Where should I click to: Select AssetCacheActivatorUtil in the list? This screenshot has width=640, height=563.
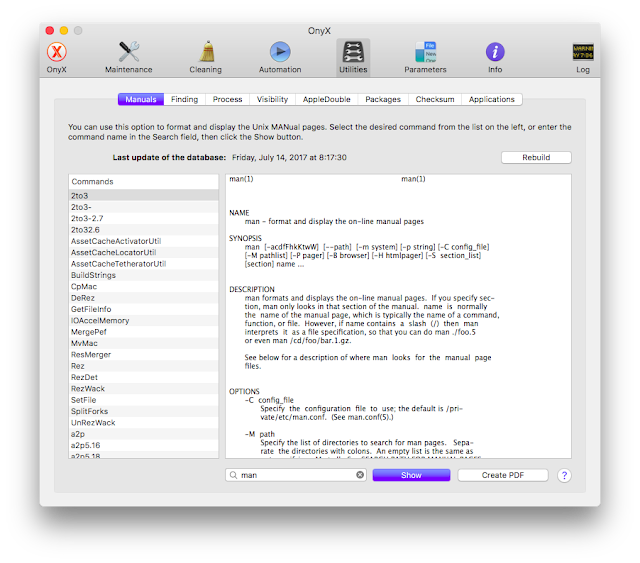(x=143, y=241)
